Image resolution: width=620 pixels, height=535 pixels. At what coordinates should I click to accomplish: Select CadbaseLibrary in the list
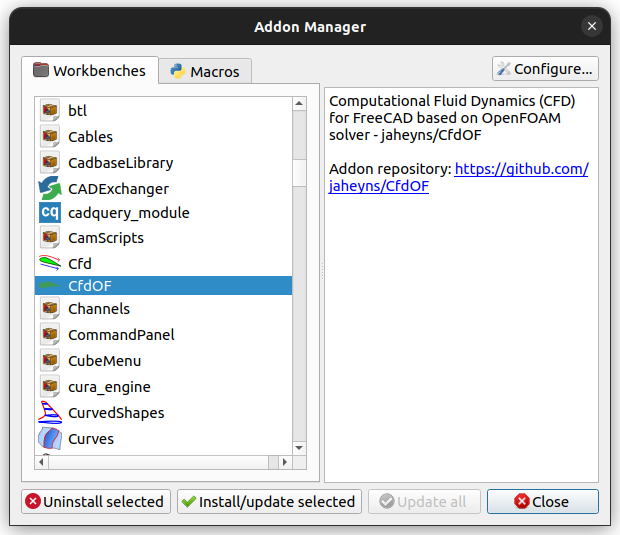[163, 163]
